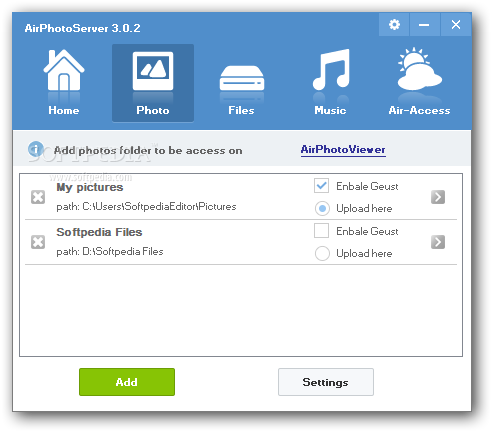The height and width of the screenshot is (432, 492).
Task: Remove the Softpedia Files folder entry
Action: point(38,242)
